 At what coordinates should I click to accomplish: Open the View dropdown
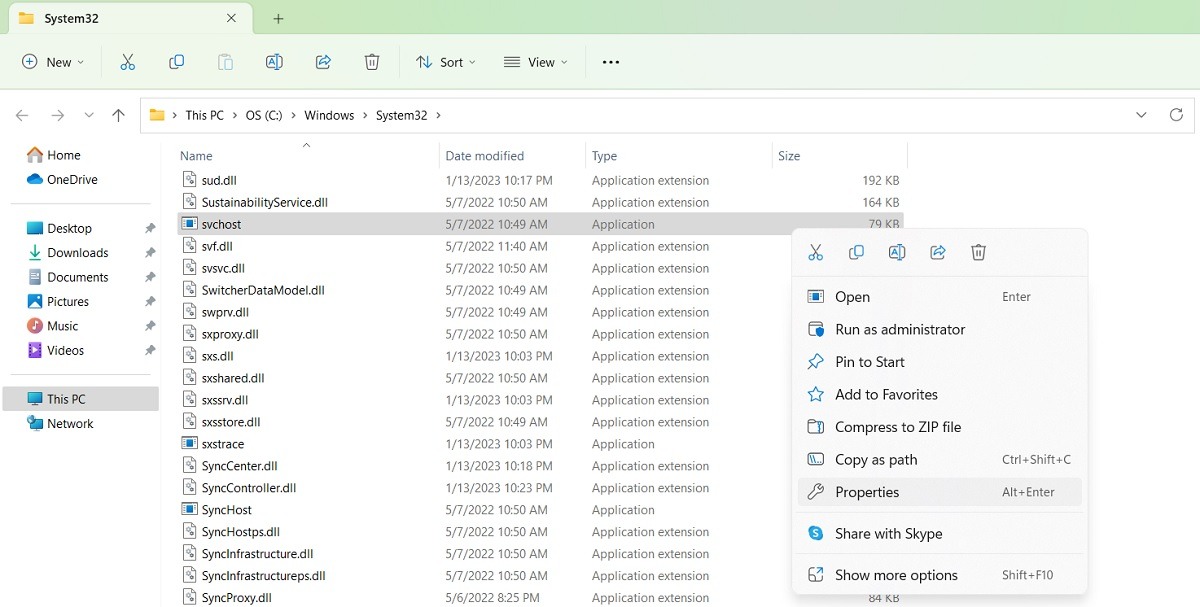click(x=536, y=62)
